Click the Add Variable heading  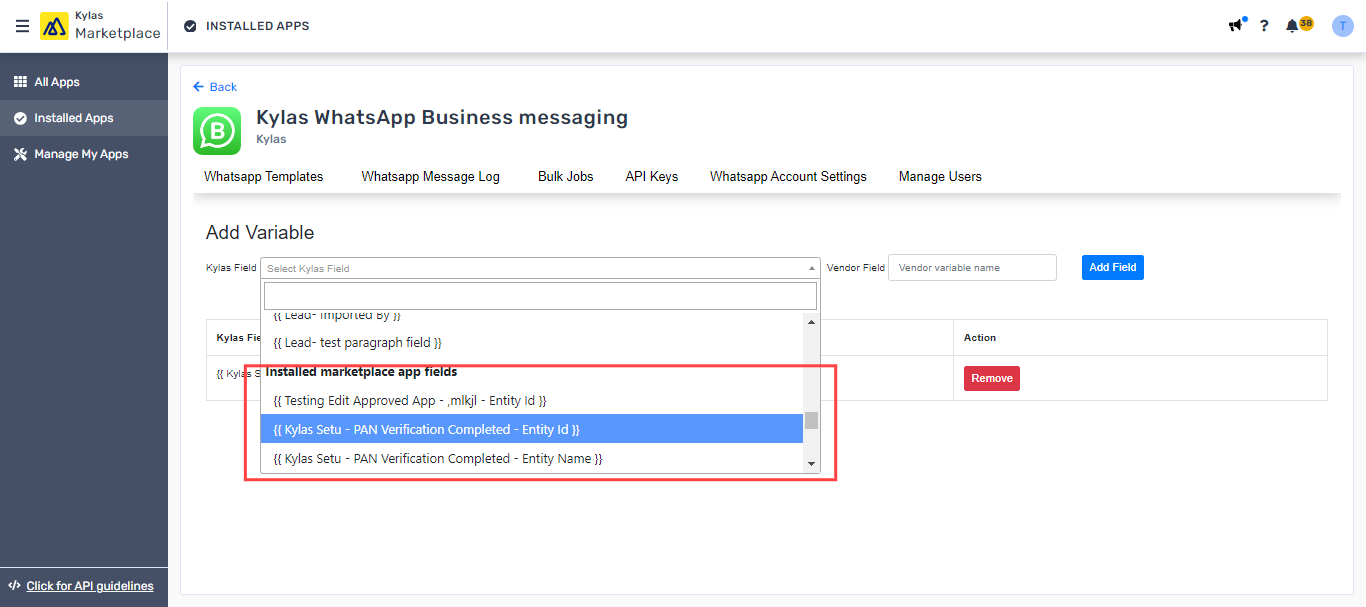pyautogui.click(x=260, y=233)
